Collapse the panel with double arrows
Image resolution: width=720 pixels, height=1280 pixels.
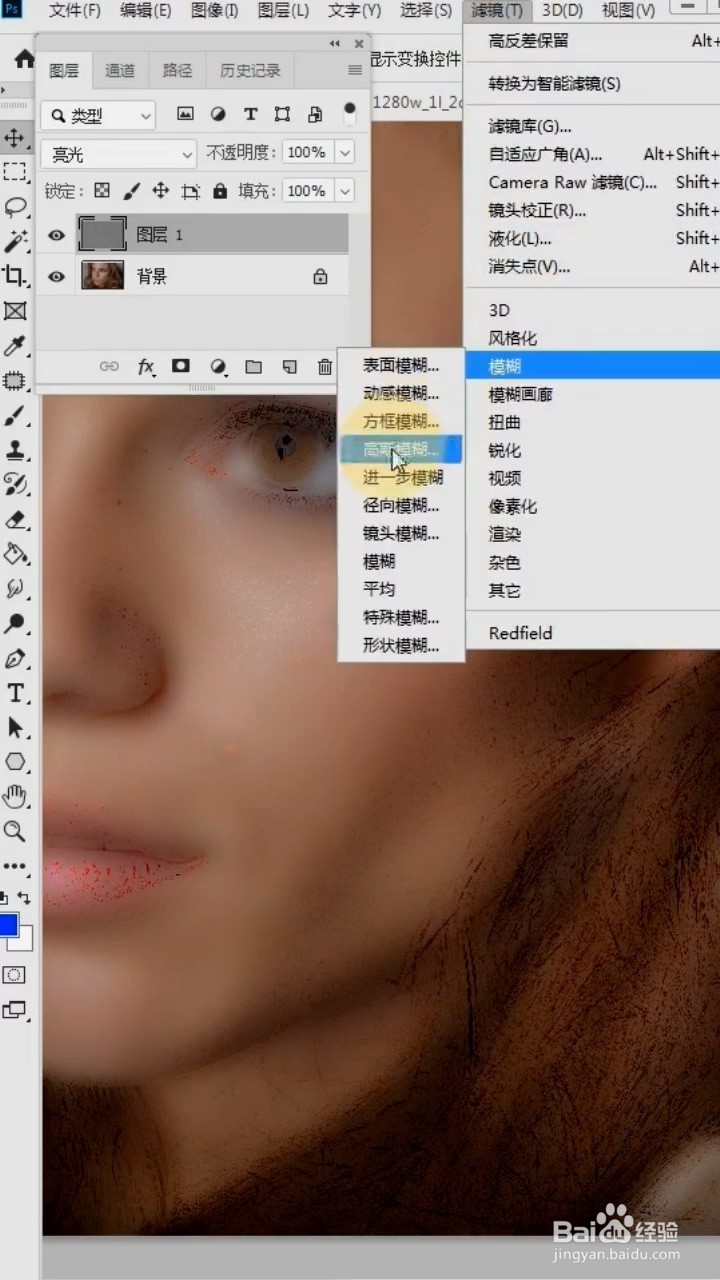tap(334, 44)
